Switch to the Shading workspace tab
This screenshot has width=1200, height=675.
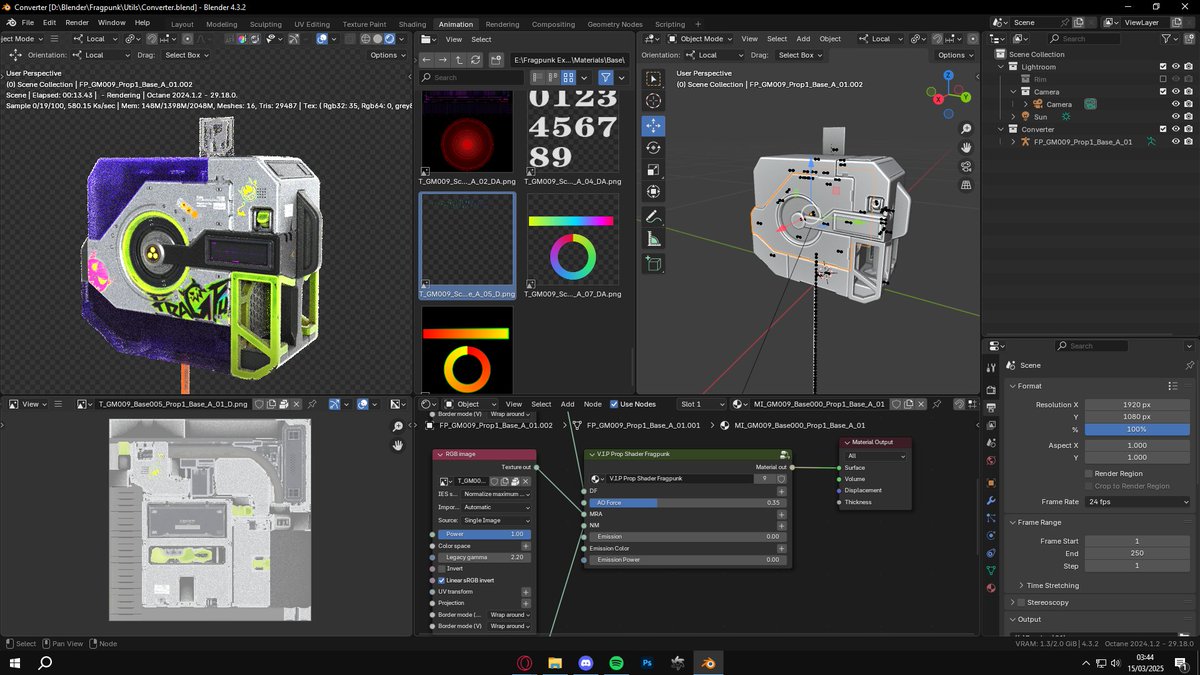click(x=412, y=24)
